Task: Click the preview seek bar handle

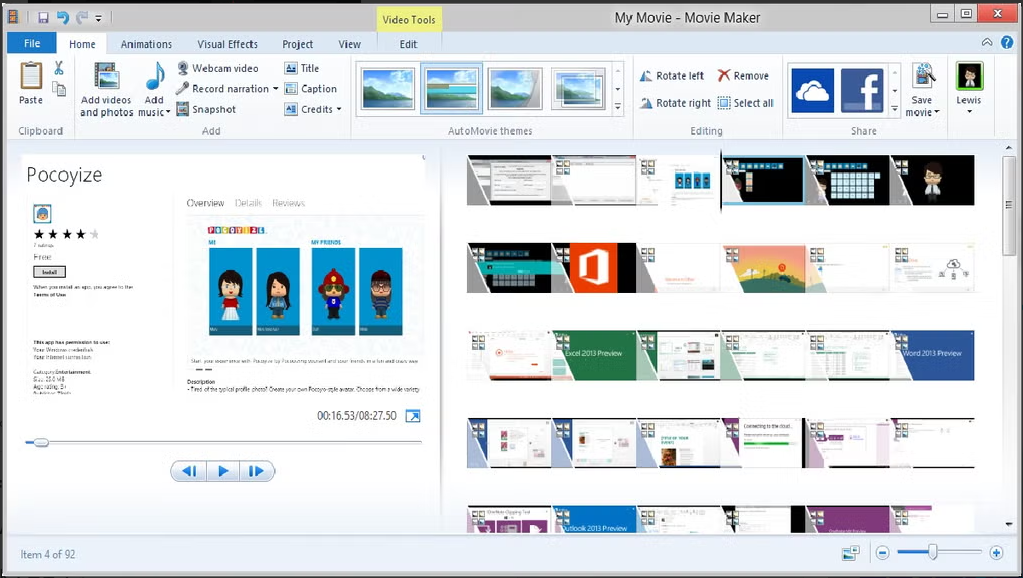Action: (x=41, y=442)
